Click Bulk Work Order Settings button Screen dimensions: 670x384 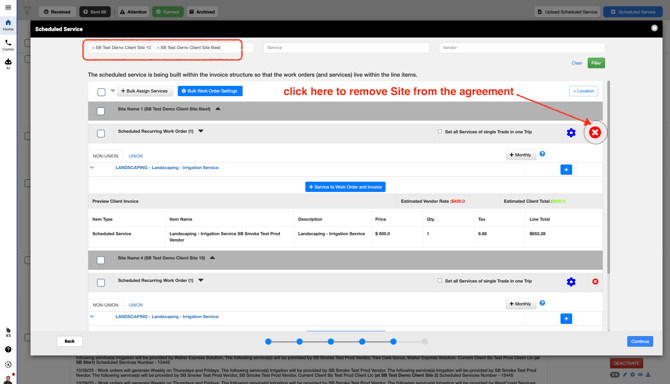coord(210,91)
